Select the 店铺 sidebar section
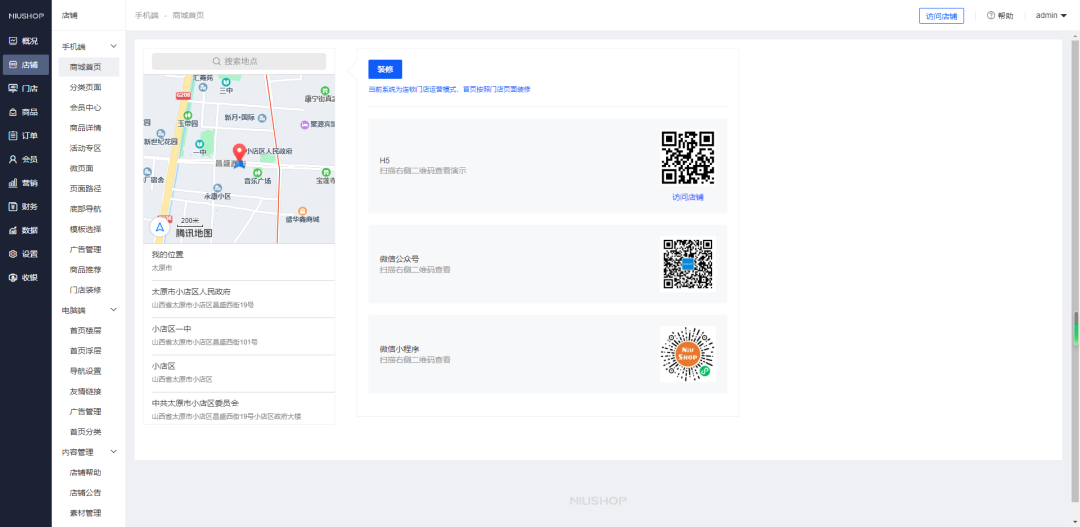Image resolution: width=1080 pixels, height=527 pixels. pyautogui.click(x=25, y=65)
